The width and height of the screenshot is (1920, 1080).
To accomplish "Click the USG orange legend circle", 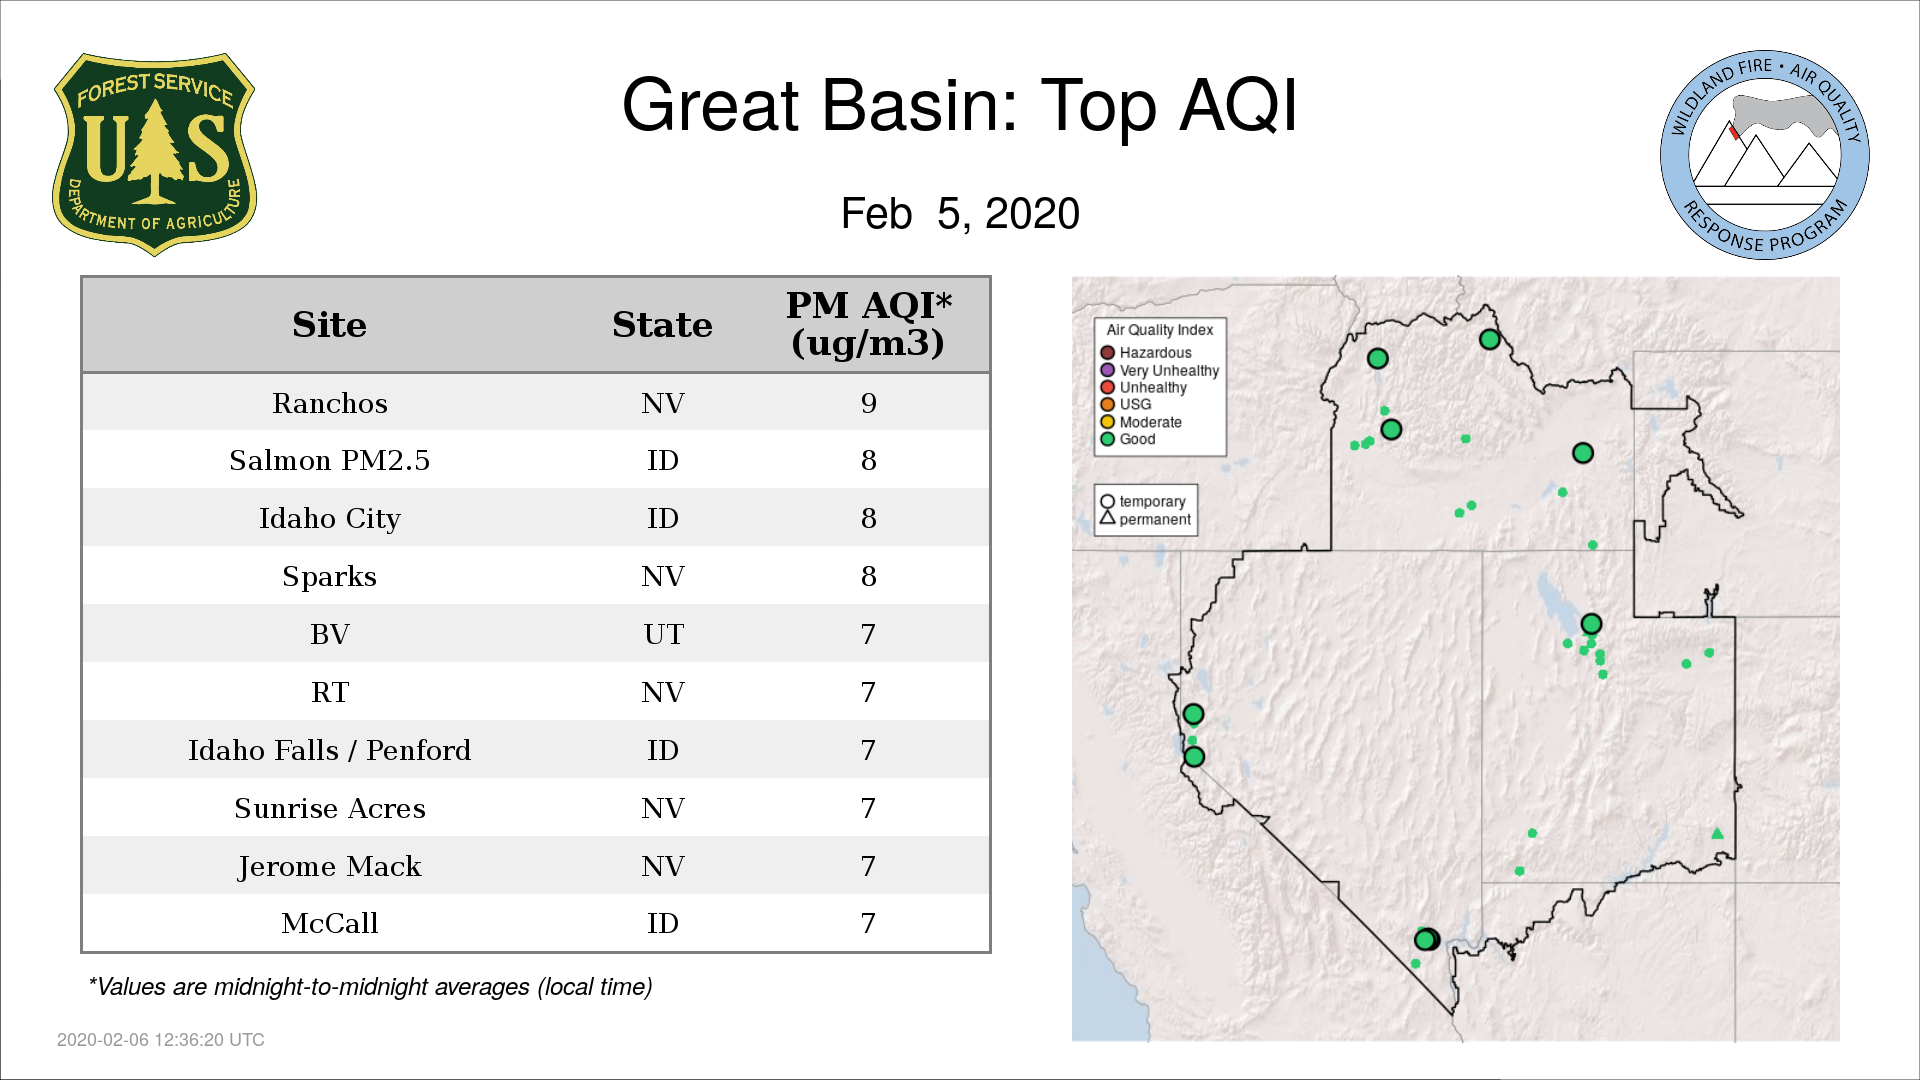I will pos(1108,404).
